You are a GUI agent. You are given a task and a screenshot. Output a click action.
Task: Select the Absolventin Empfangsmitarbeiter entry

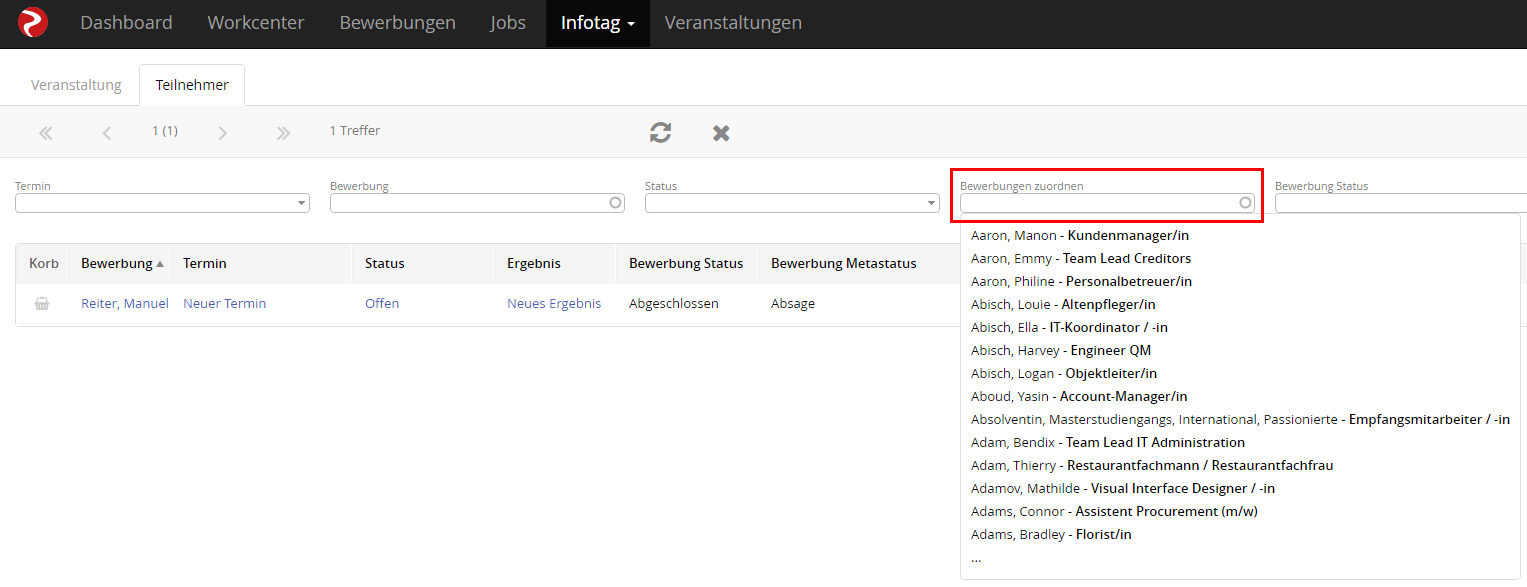click(x=1240, y=420)
